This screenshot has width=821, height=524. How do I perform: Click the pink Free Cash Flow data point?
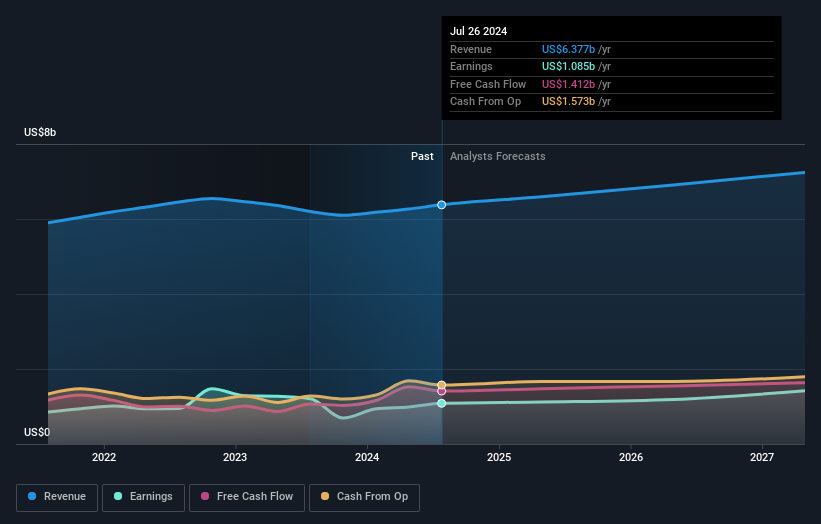441,391
